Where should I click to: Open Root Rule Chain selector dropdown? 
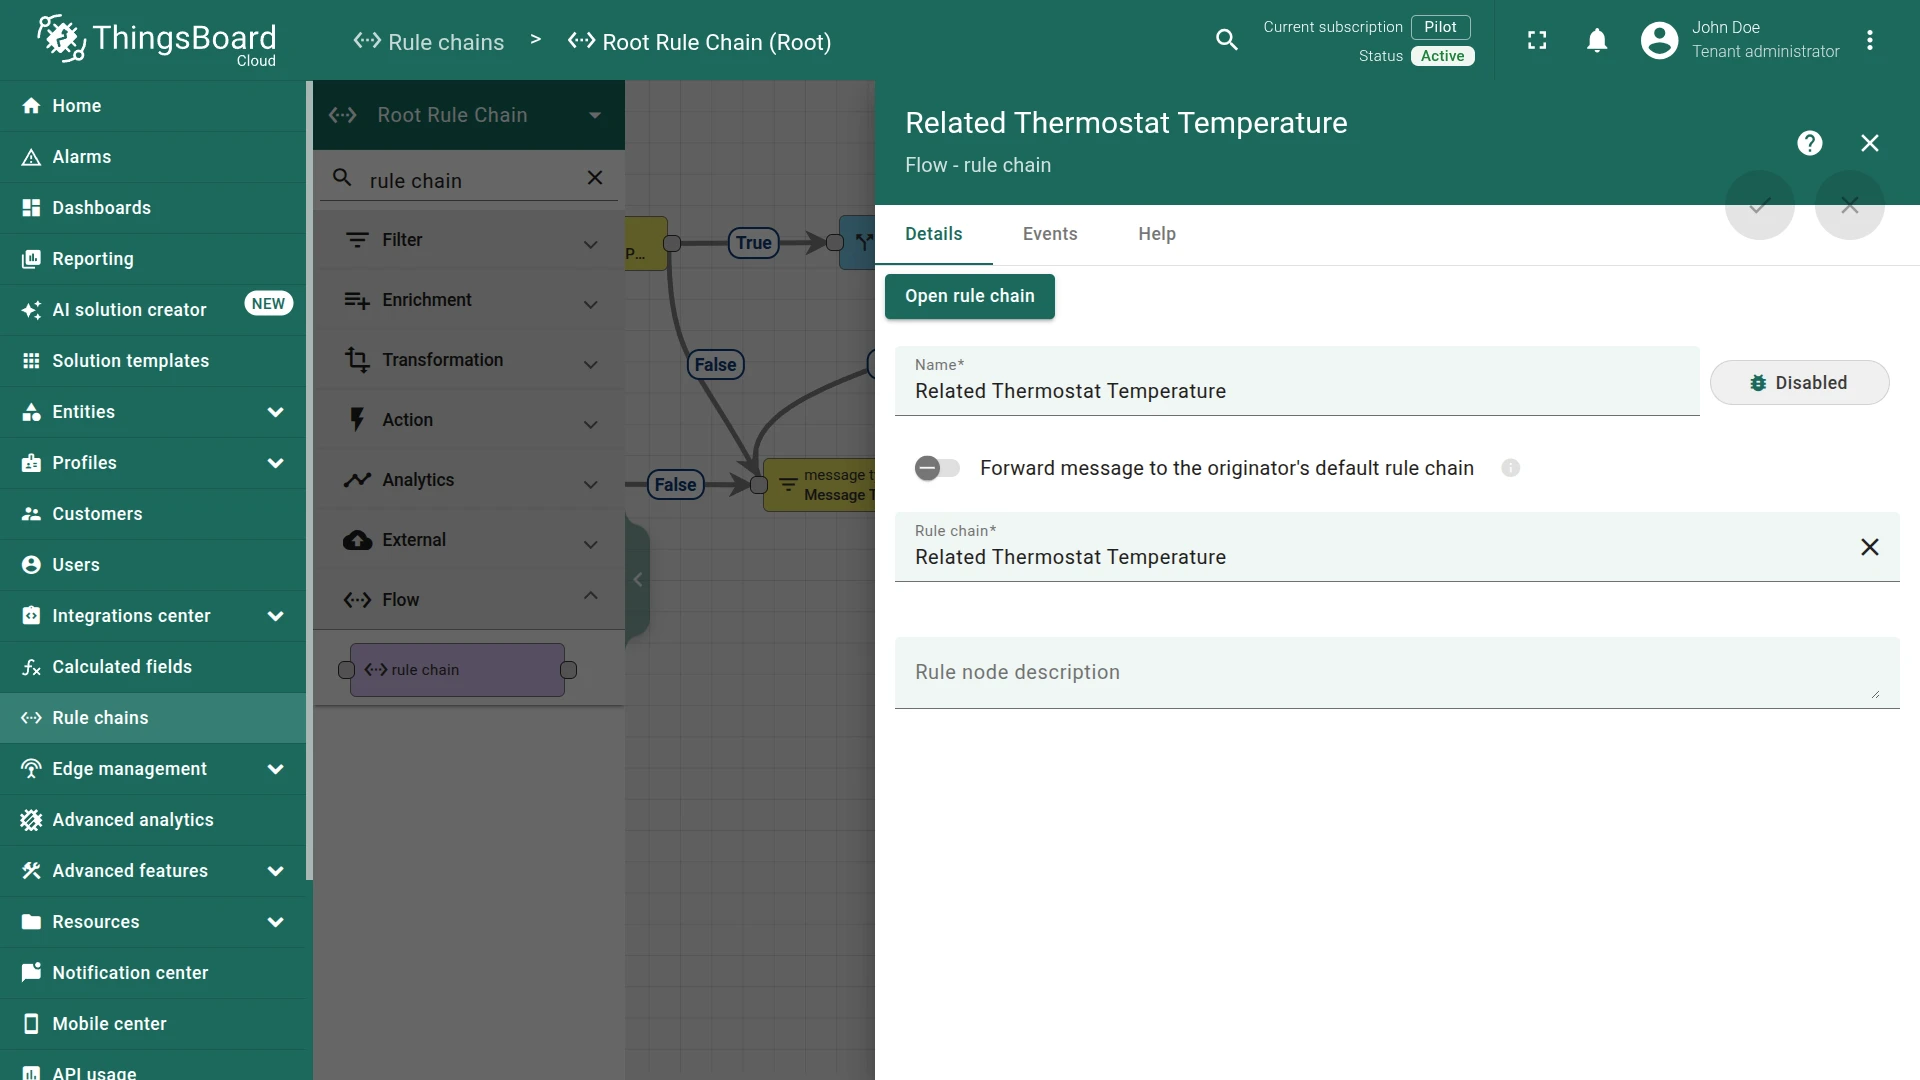click(x=468, y=115)
